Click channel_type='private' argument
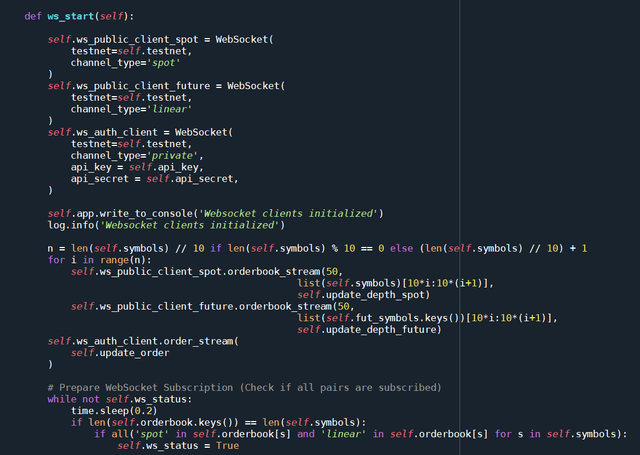Screen dimensions: 640x455 pyautogui.click(x=137, y=156)
